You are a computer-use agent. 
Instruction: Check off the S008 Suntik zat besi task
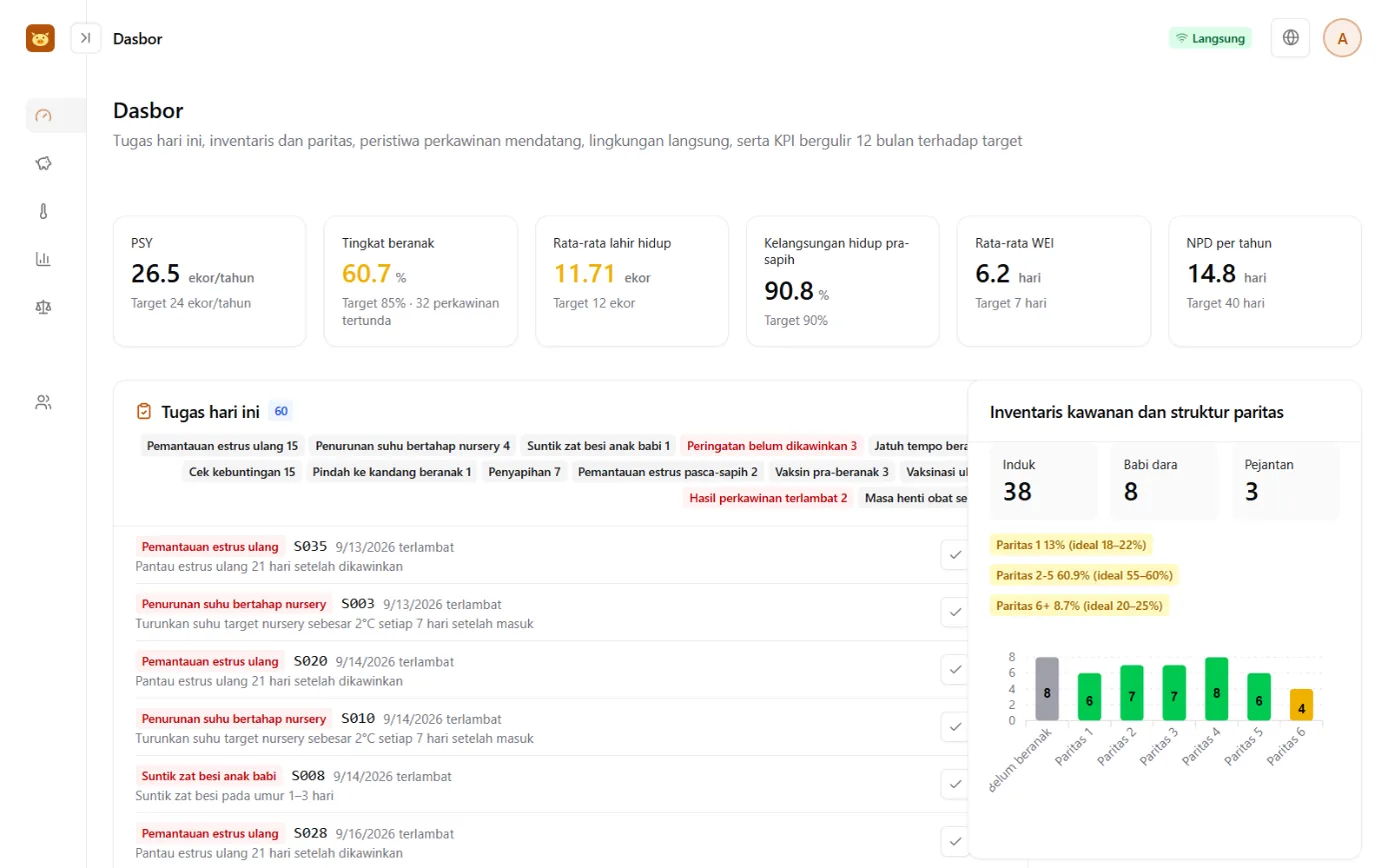tap(954, 784)
